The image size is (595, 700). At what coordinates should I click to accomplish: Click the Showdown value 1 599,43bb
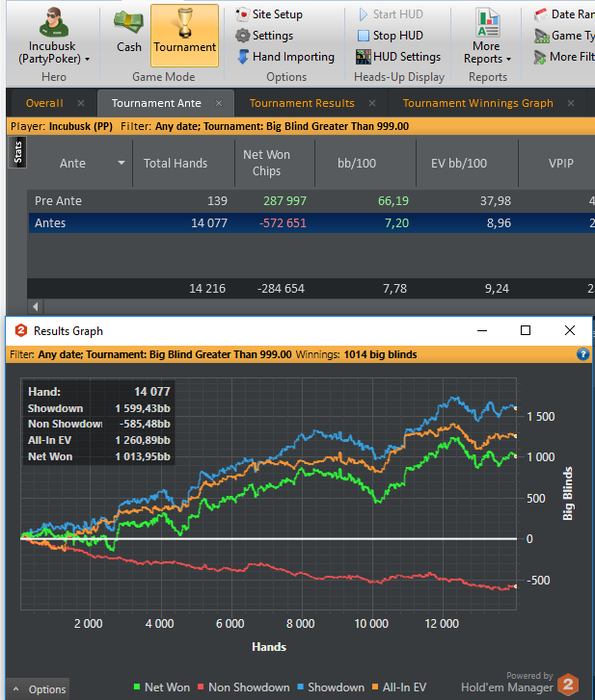(x=142, y=408)
